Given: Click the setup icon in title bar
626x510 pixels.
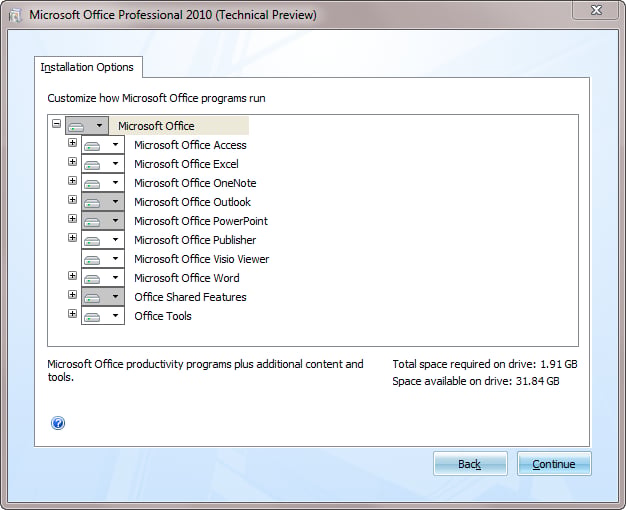Looking at the screenshot, I should [16, 16].
